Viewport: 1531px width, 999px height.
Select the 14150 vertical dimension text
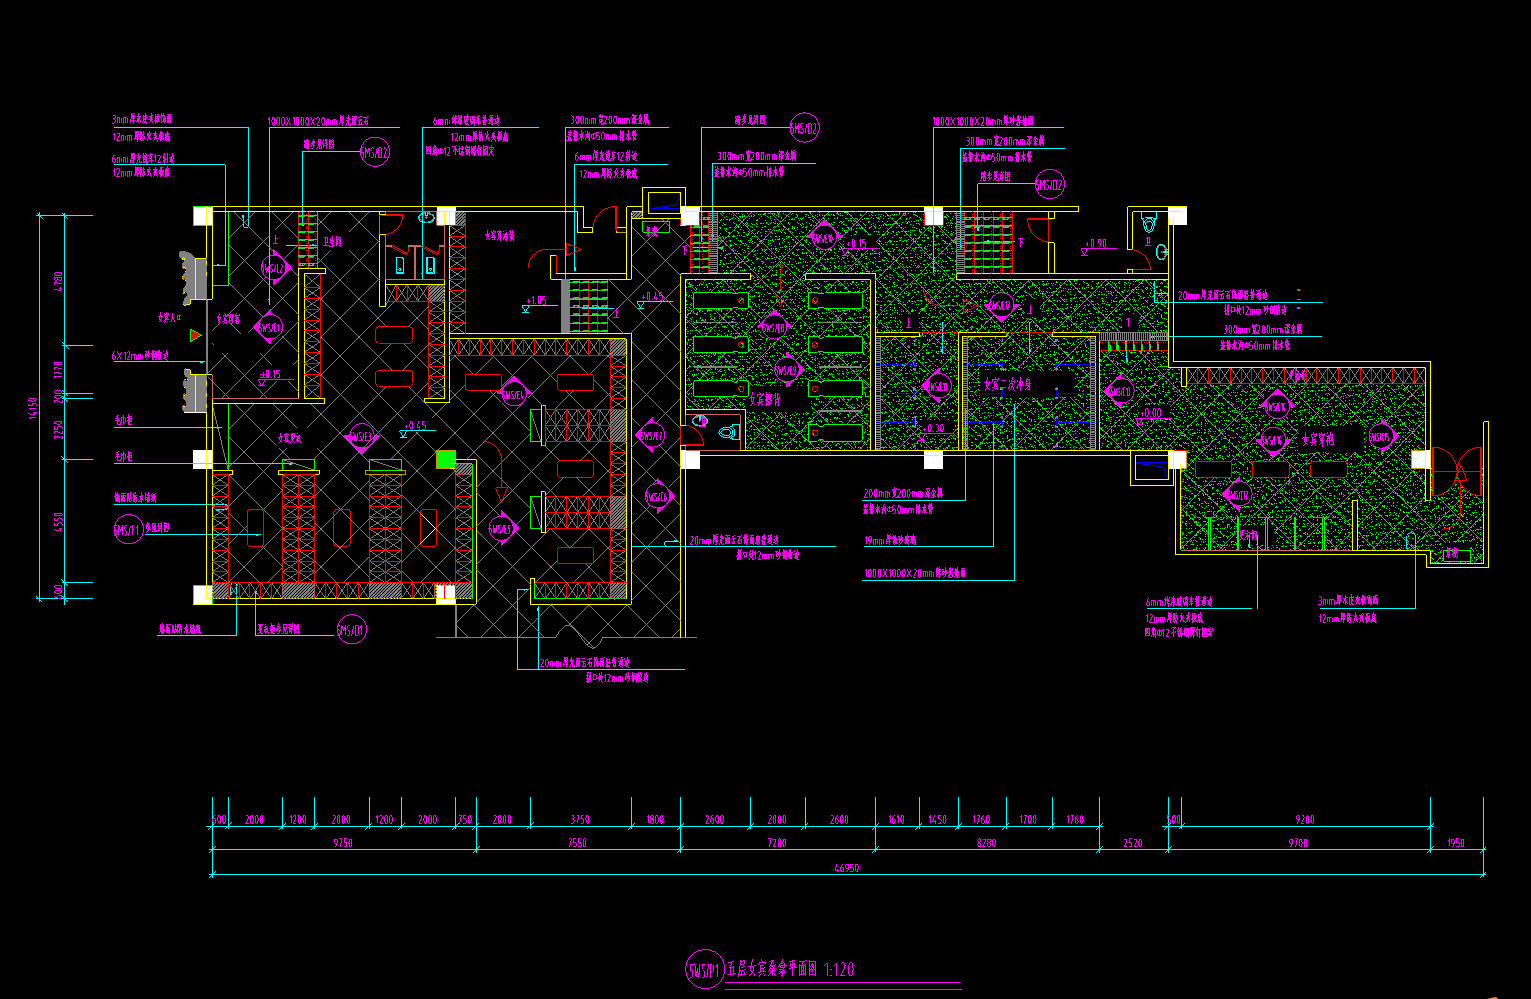coord(33,410)
